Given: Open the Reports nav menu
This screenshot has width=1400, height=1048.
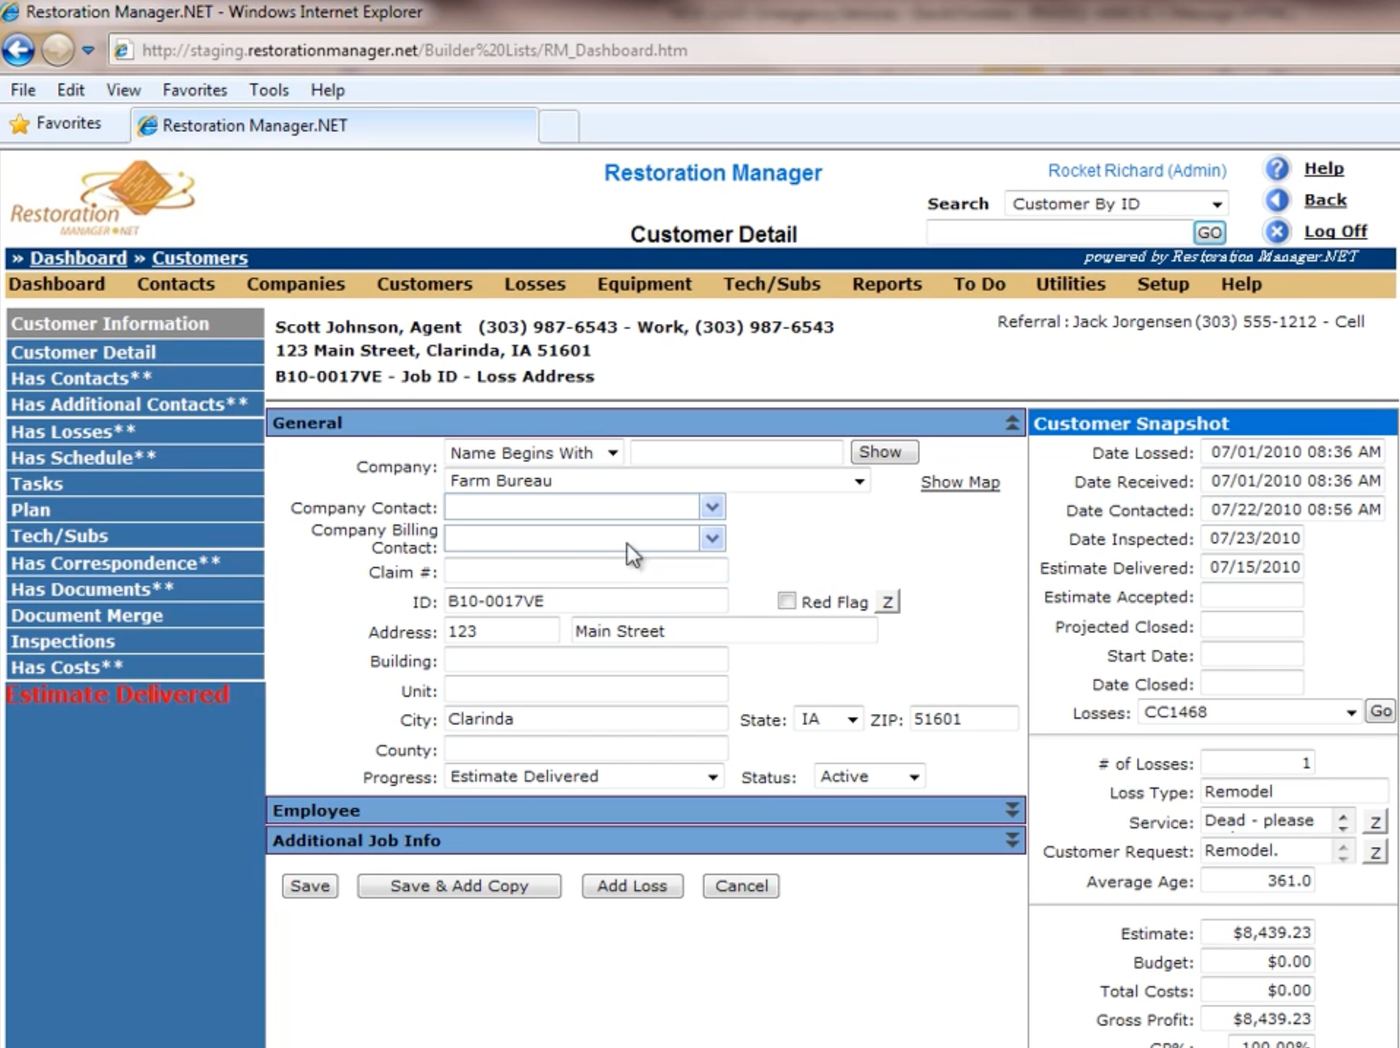Looking at the screenshot, I should [x=887, y=284].
